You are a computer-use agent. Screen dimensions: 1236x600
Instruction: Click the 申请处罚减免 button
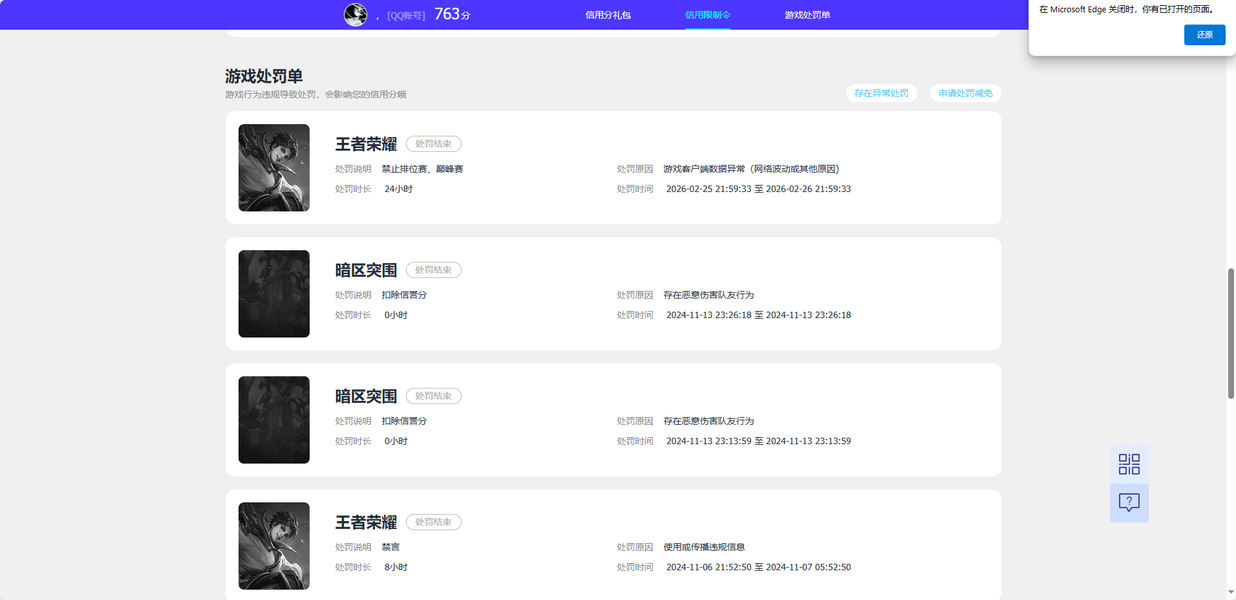point(965,93)
